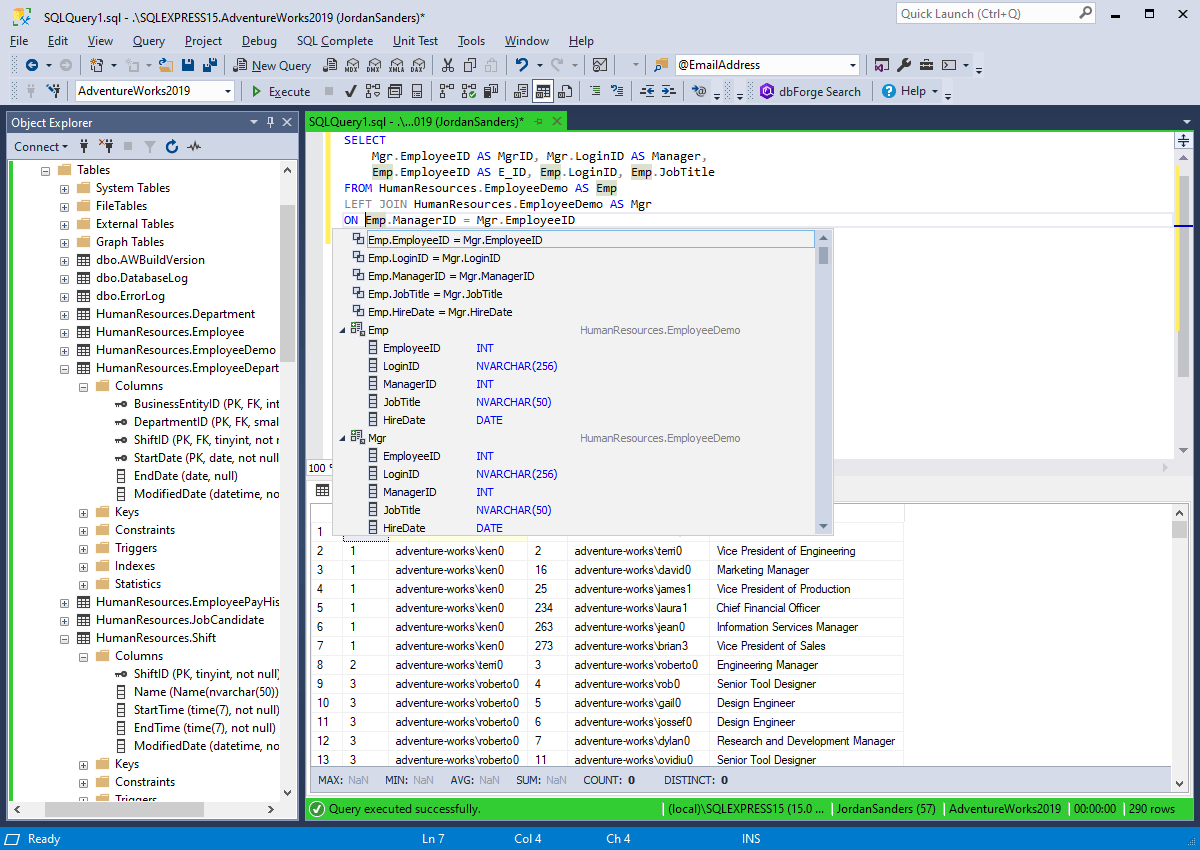Collapse the Tables node in Object Explorer
1200x850 pixels.
(x=45, y=169)
